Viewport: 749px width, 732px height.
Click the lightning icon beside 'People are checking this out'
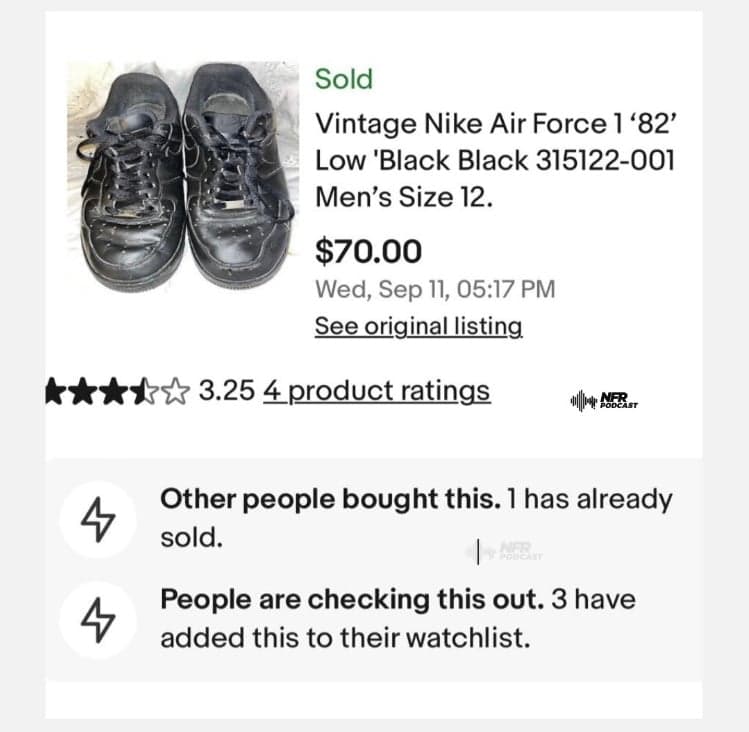97,619
